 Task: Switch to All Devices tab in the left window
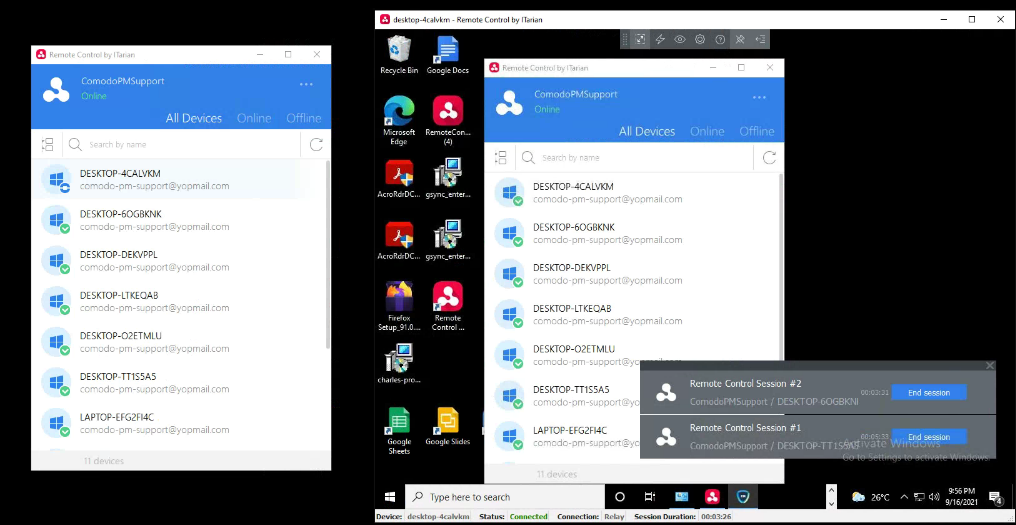coord(194,118)
